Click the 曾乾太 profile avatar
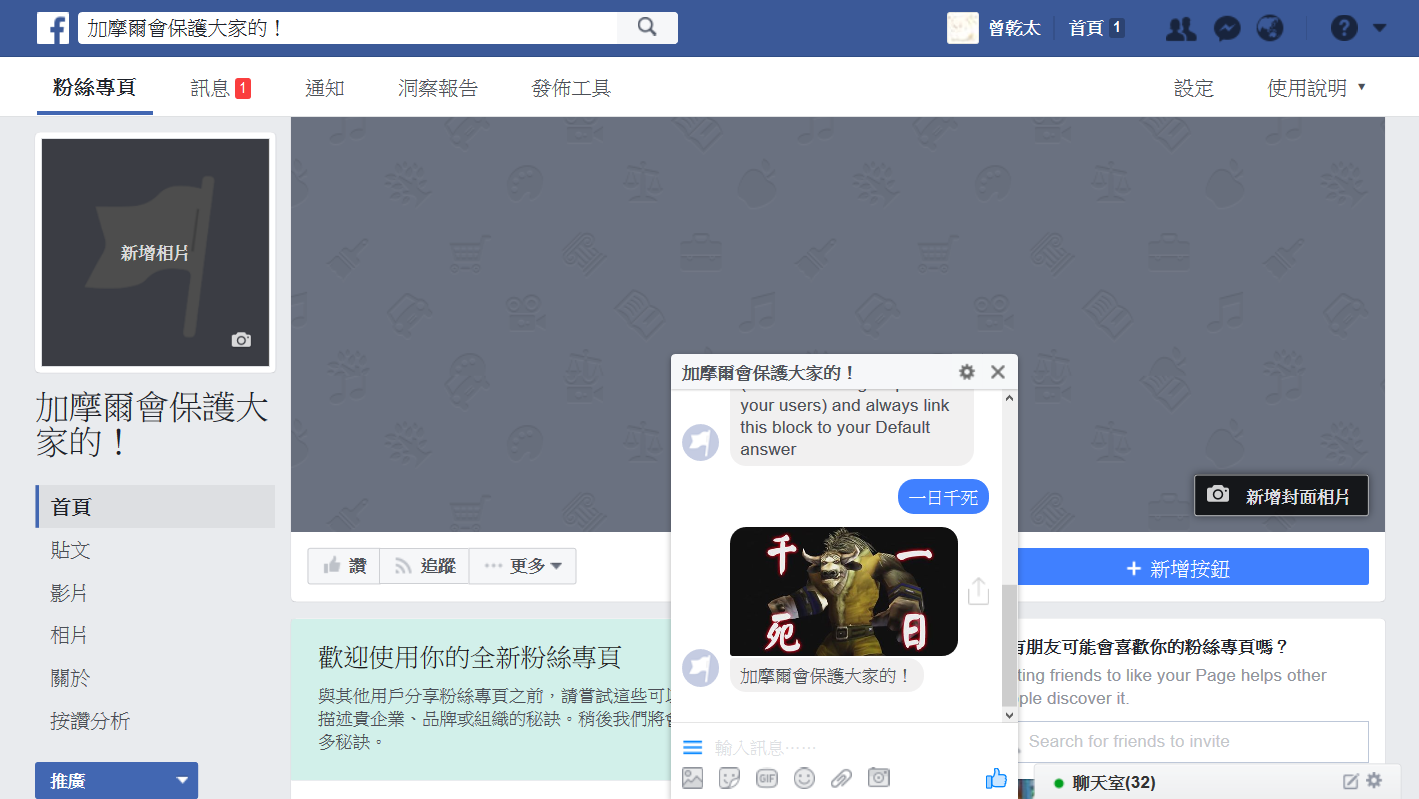Image resolution: width=1419 pixels, height=799 pixels. 963,28
